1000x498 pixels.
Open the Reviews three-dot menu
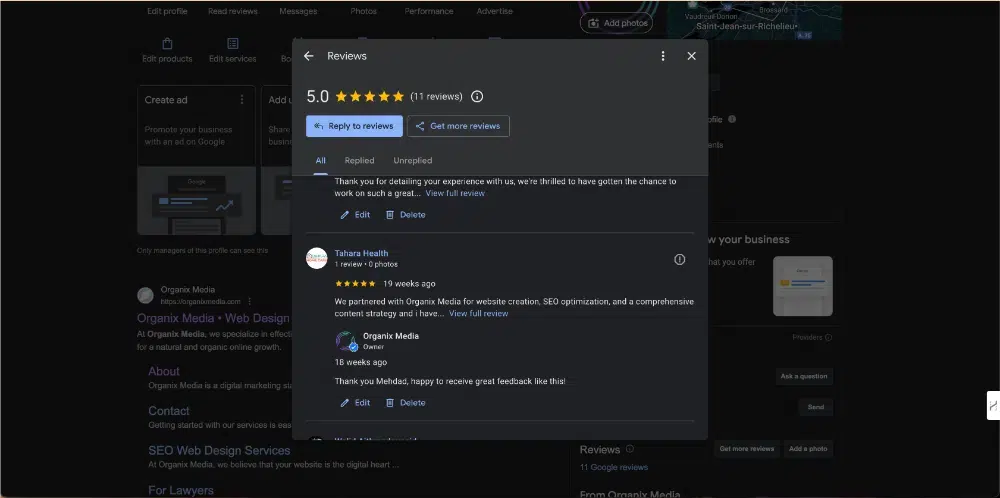pyautogui.click(x=663, y=56)
